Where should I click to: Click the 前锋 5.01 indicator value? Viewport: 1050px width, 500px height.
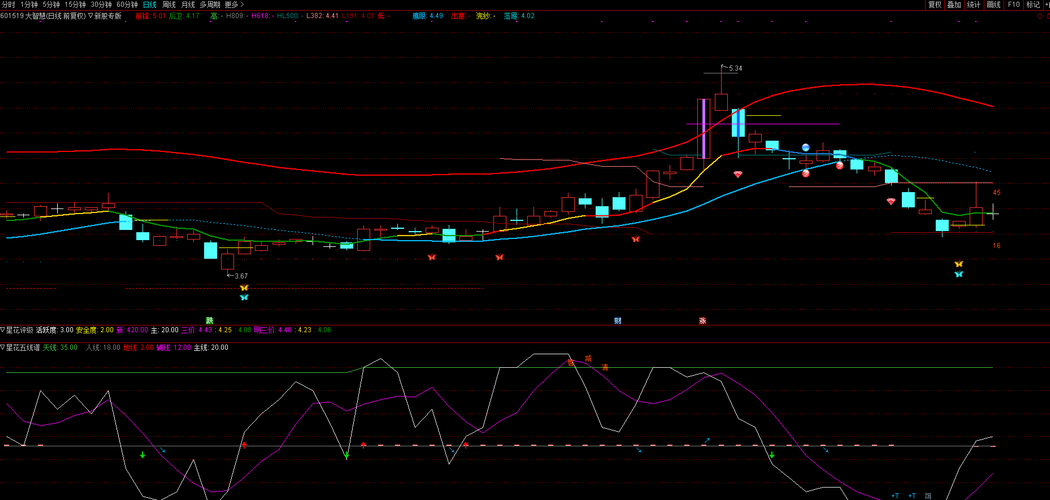coord(150,15)
